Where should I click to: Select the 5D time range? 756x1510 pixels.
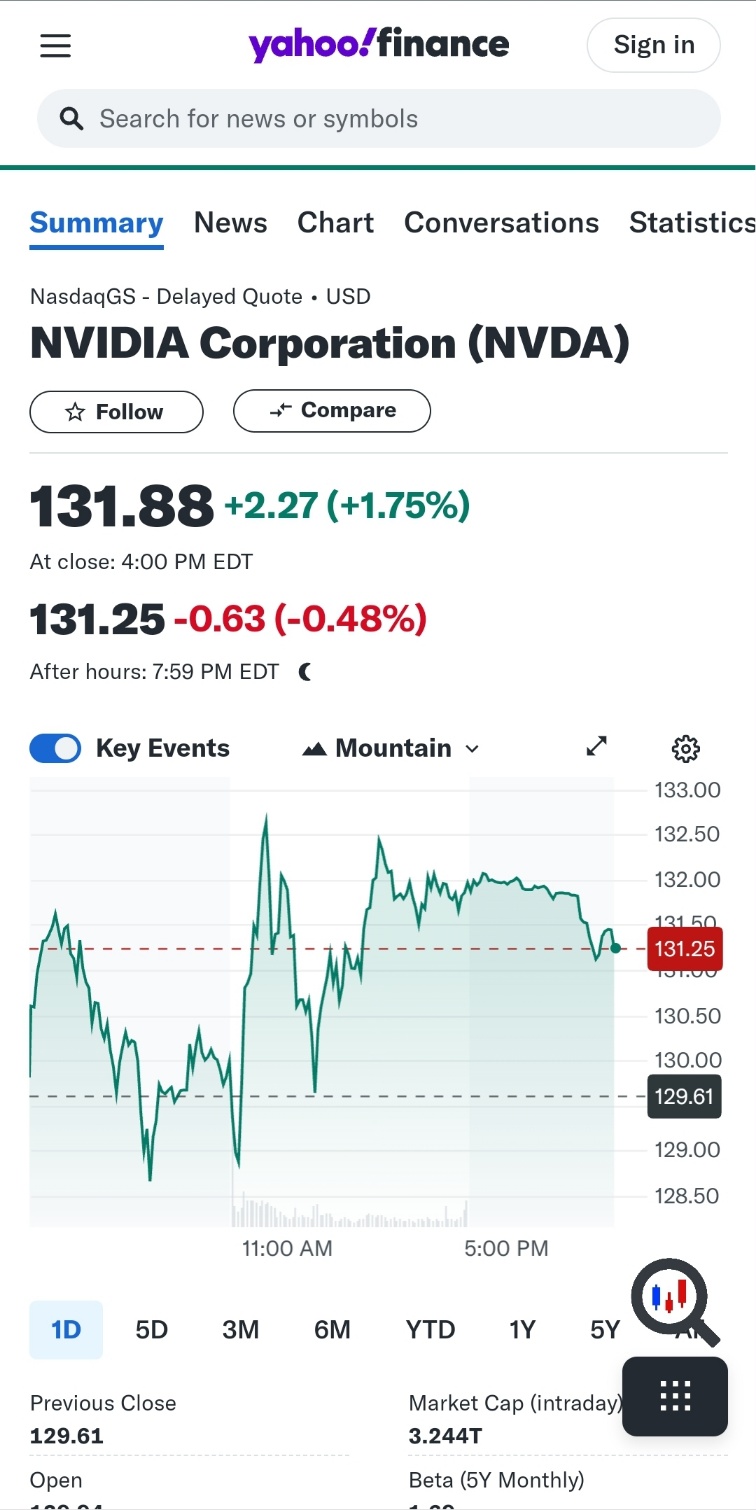152,1330
